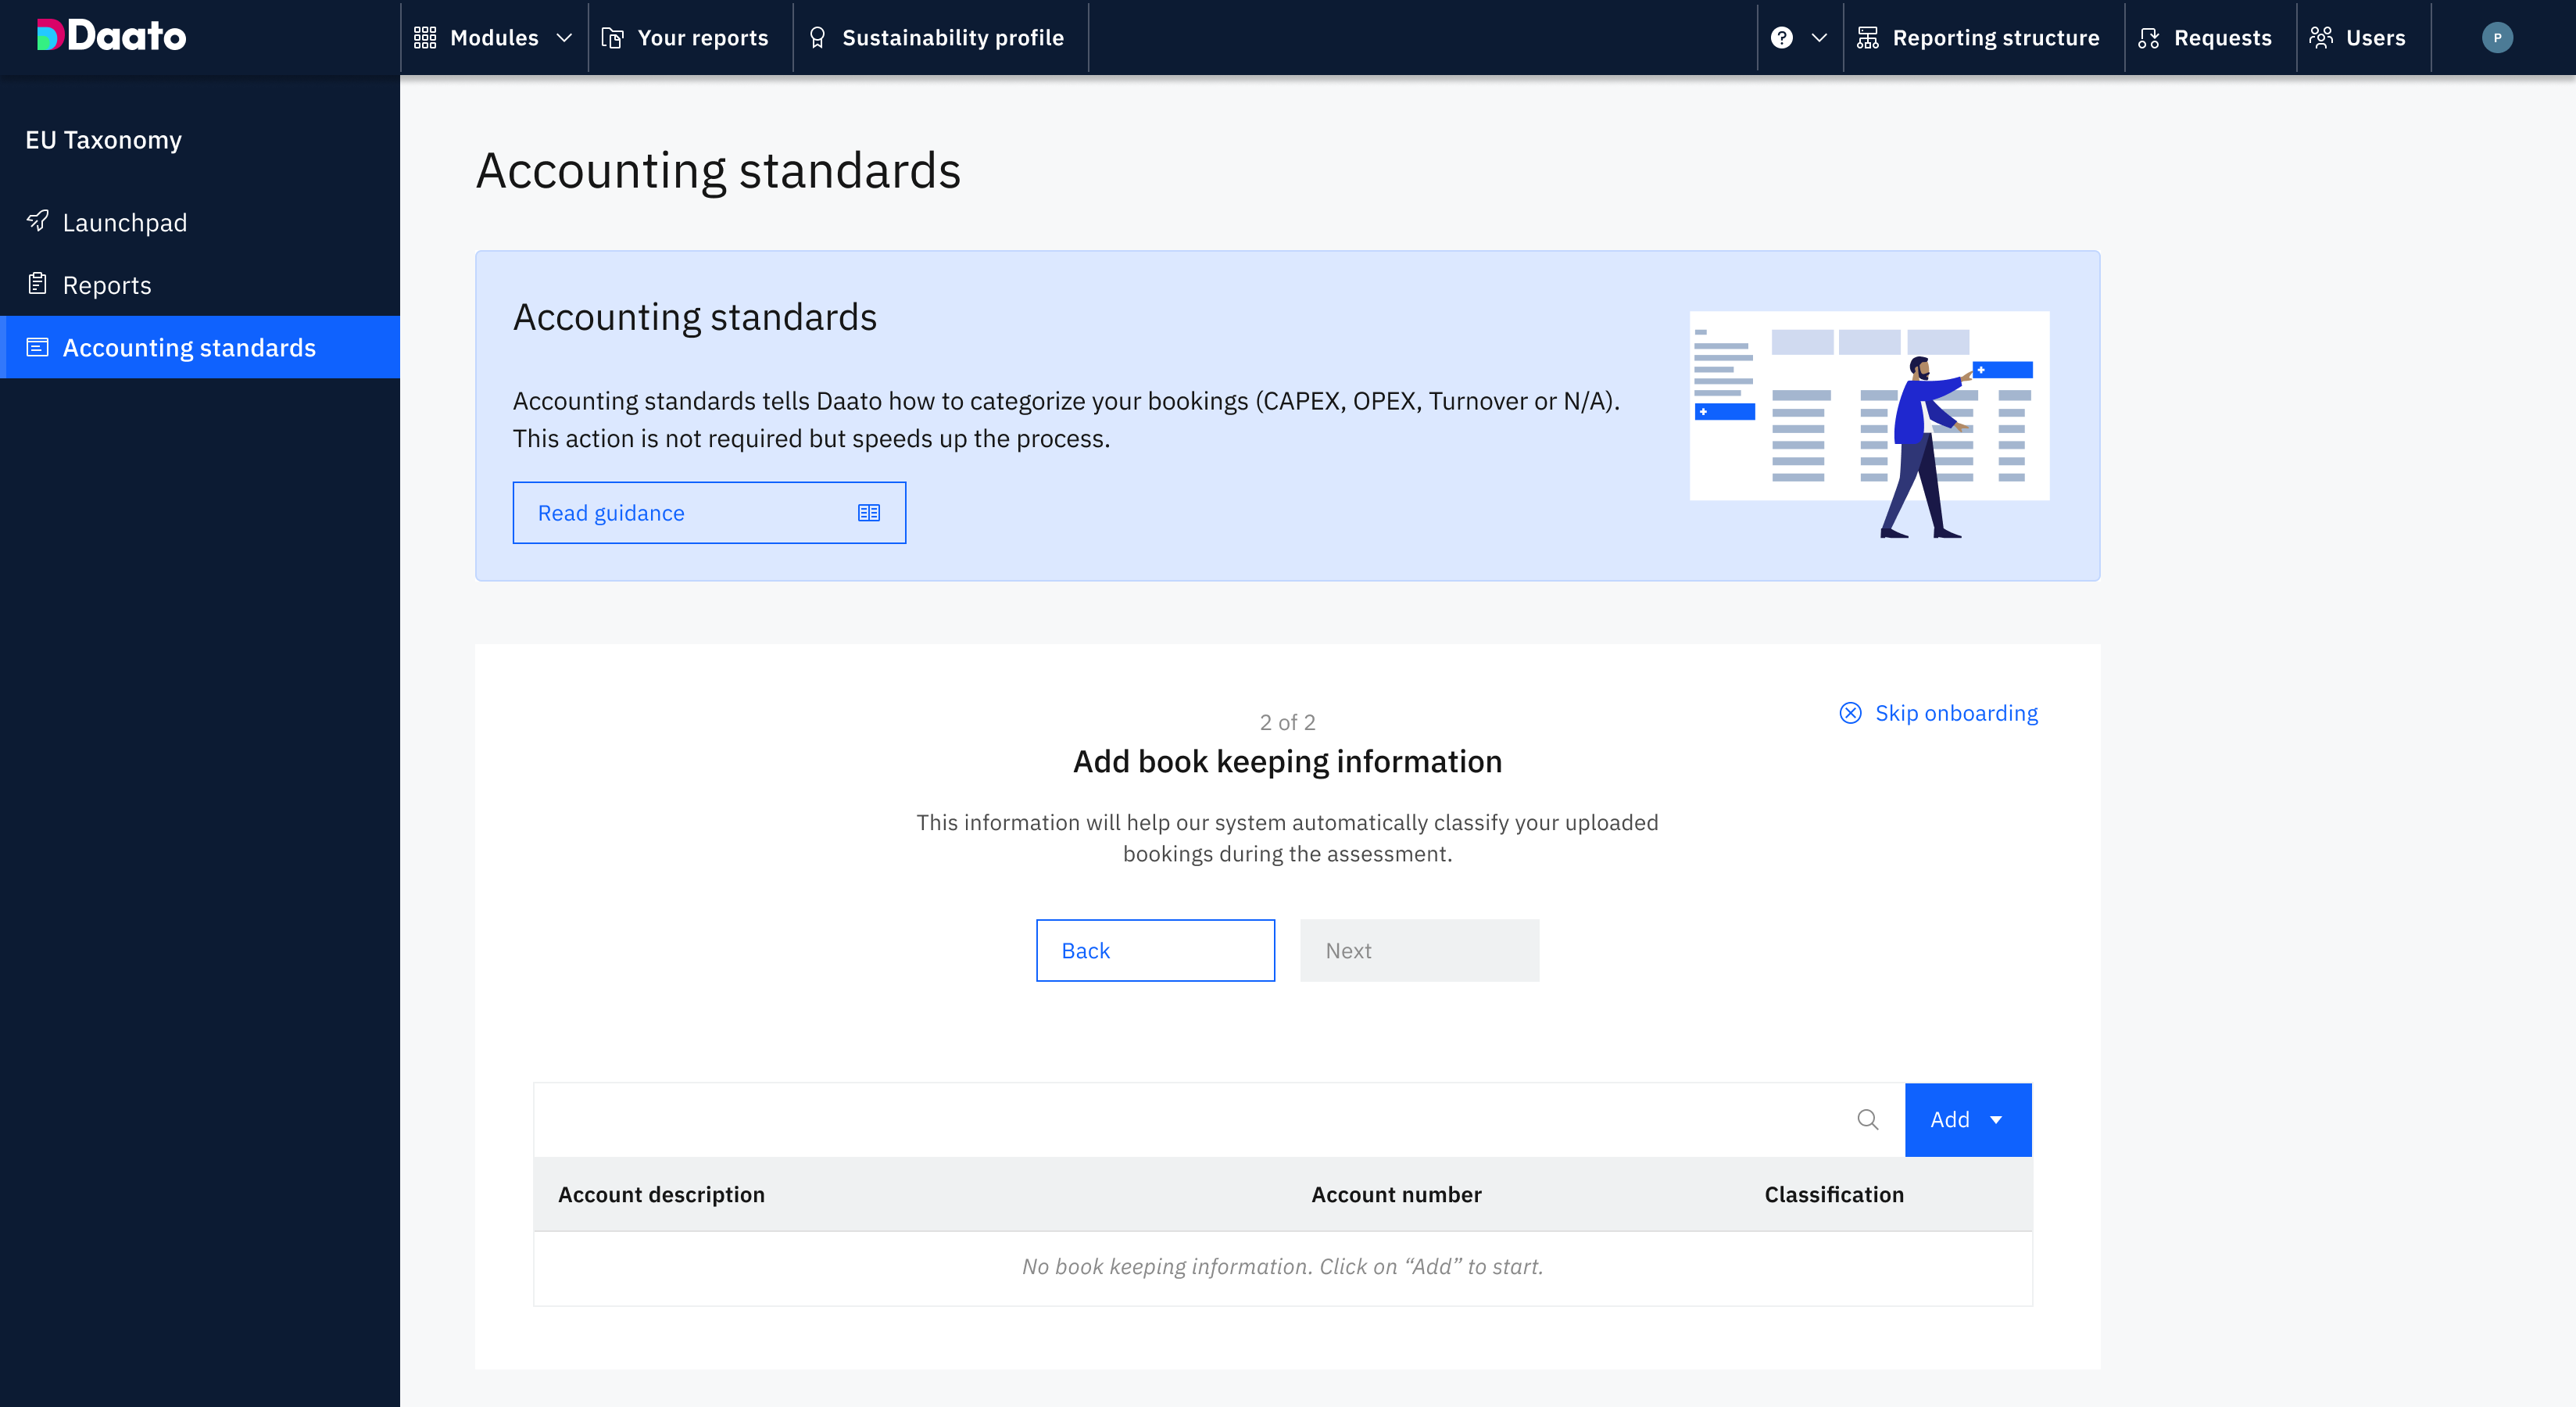The image size is (2576, 1407).
Task: Click the book icon in Read guidance
Action: pyautogui.click(x=868, y=513)
